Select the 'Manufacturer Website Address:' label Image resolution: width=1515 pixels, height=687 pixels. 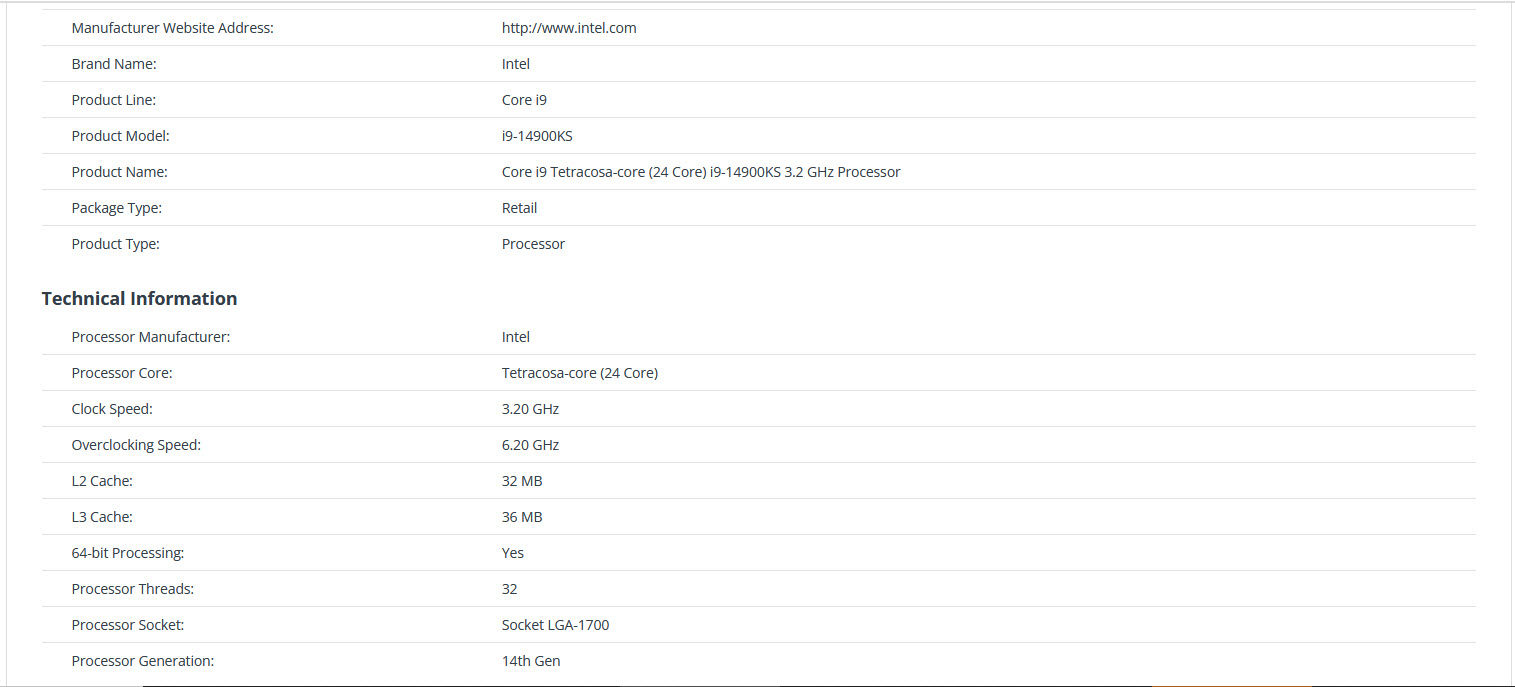[173, 28]
